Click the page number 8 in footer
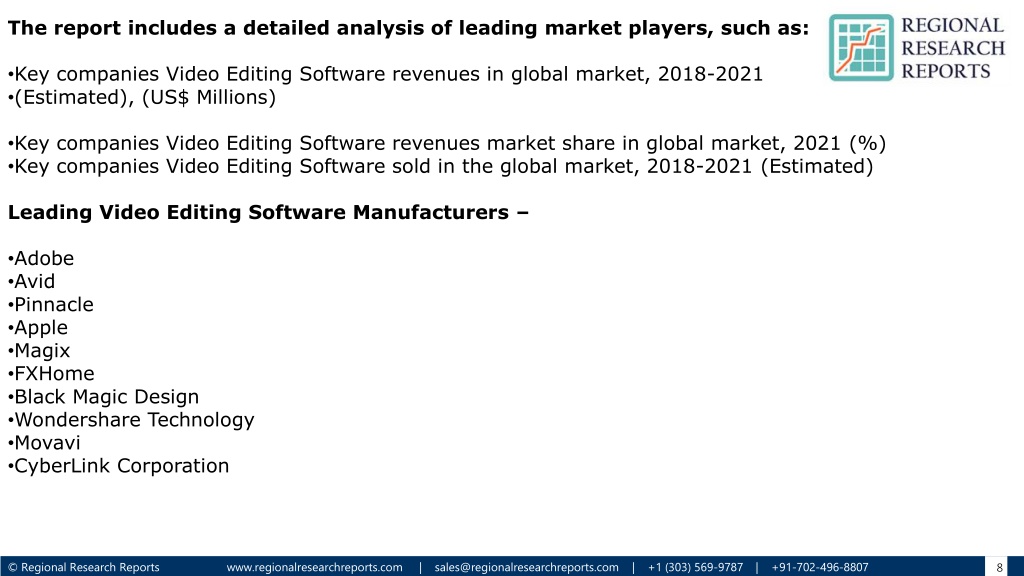 pyautogui.click(x=999, y=568)
